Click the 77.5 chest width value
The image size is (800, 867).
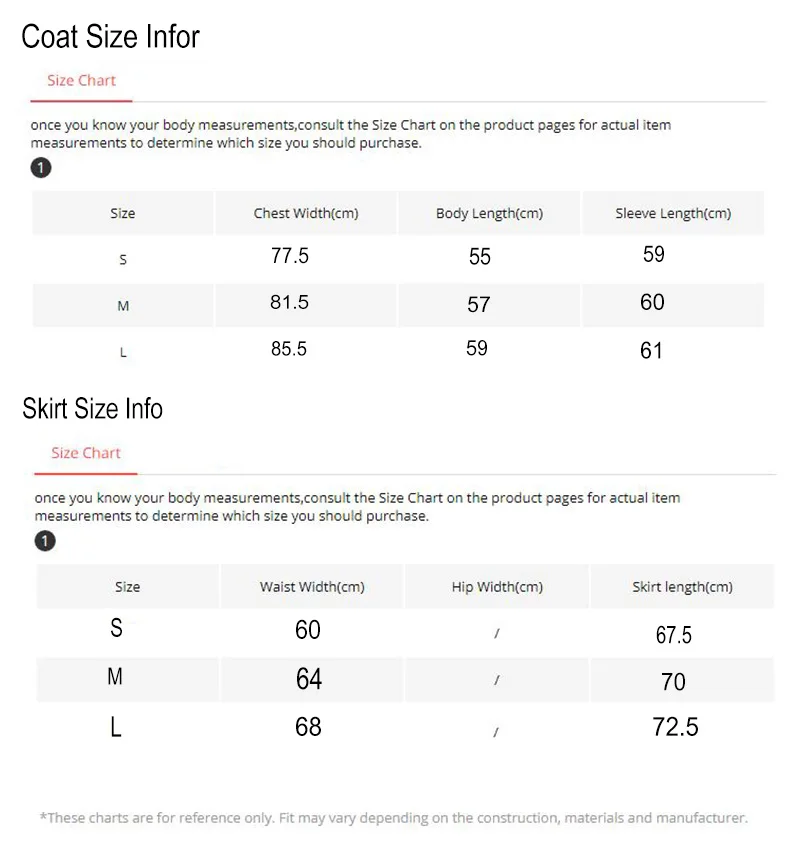(290, 255)
